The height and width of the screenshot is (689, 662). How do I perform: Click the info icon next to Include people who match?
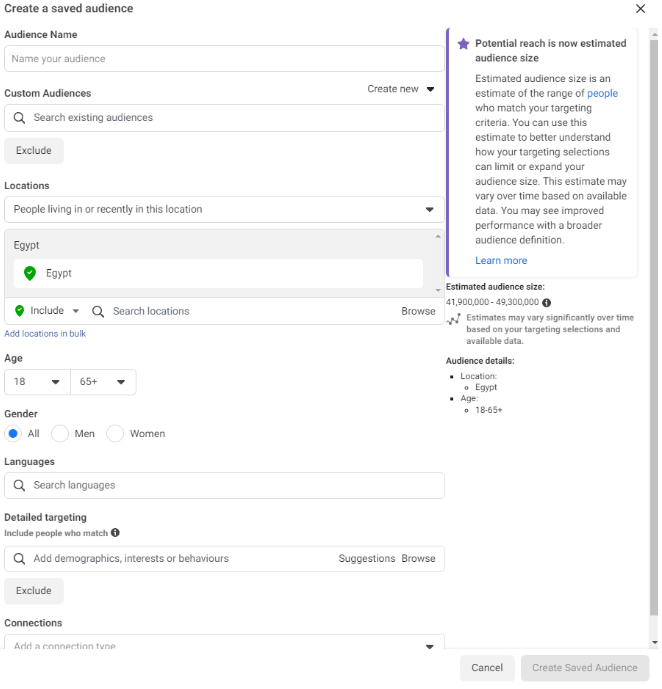click(x=115, y=533)
